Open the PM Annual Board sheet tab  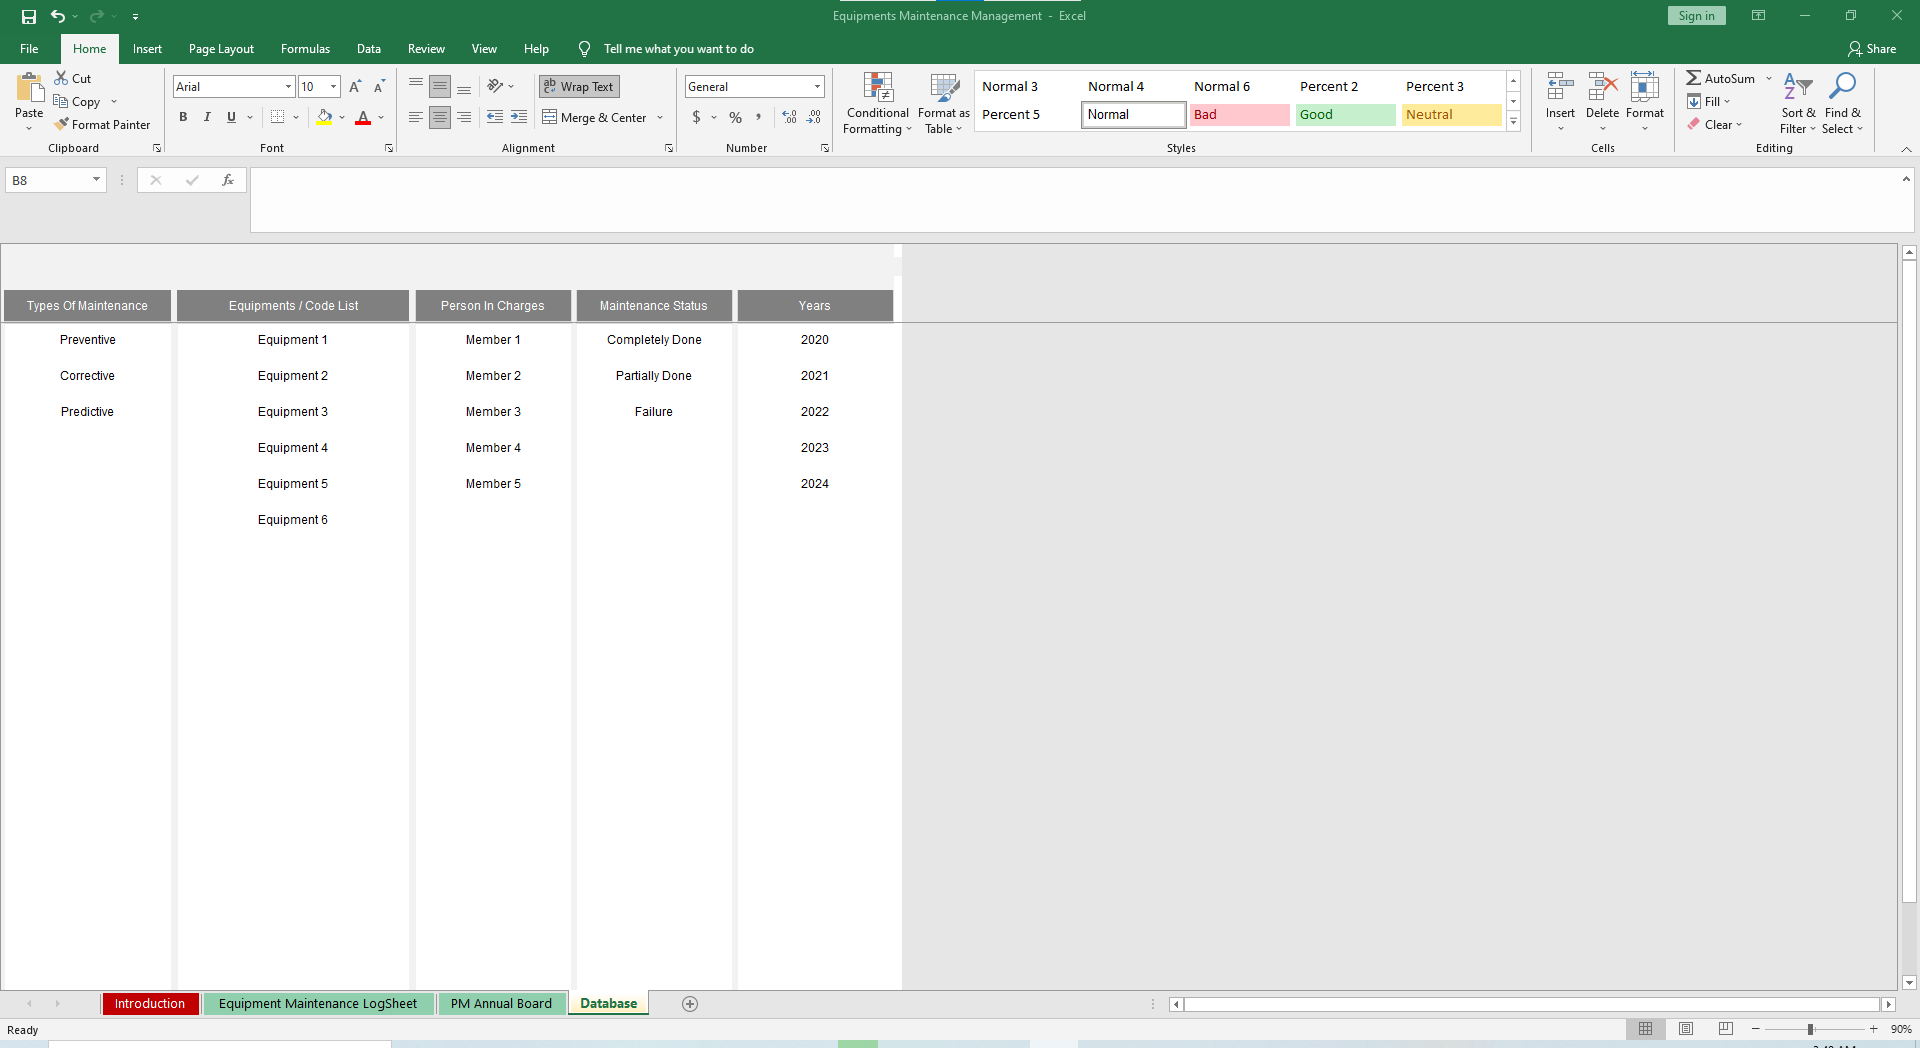point(501,1004)
